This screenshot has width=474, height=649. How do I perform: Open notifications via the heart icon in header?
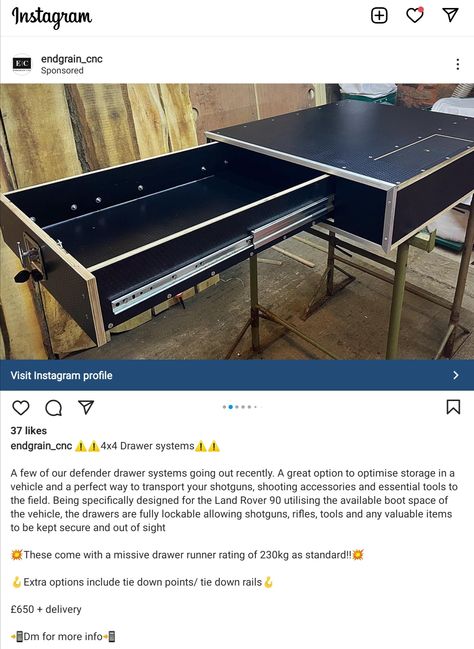[x=414, y=15]
